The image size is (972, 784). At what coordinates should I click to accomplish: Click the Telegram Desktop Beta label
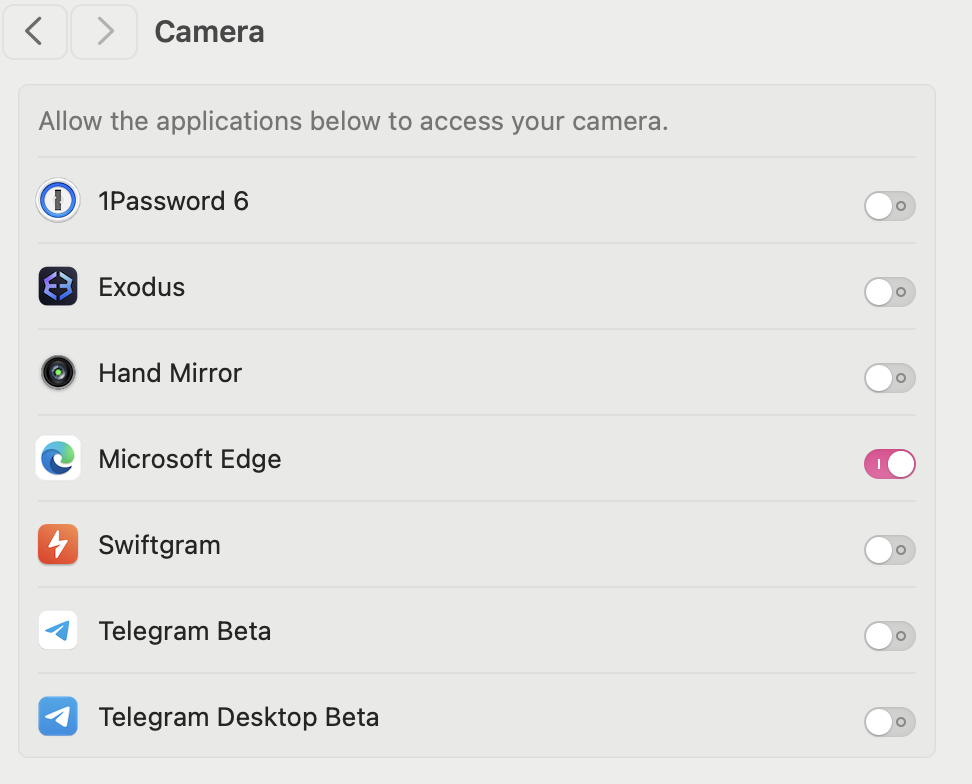pyautogui.click(x=238, y=717)
